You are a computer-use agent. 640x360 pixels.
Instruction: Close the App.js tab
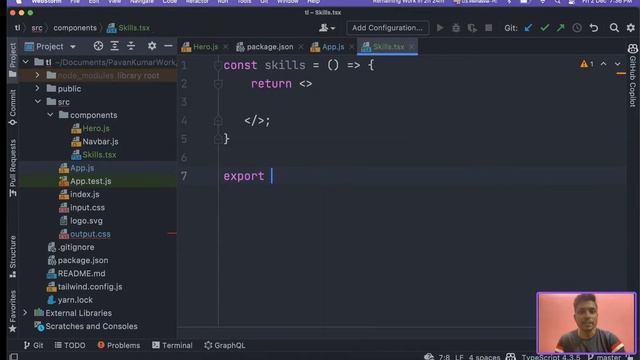[x=351, y=47]
